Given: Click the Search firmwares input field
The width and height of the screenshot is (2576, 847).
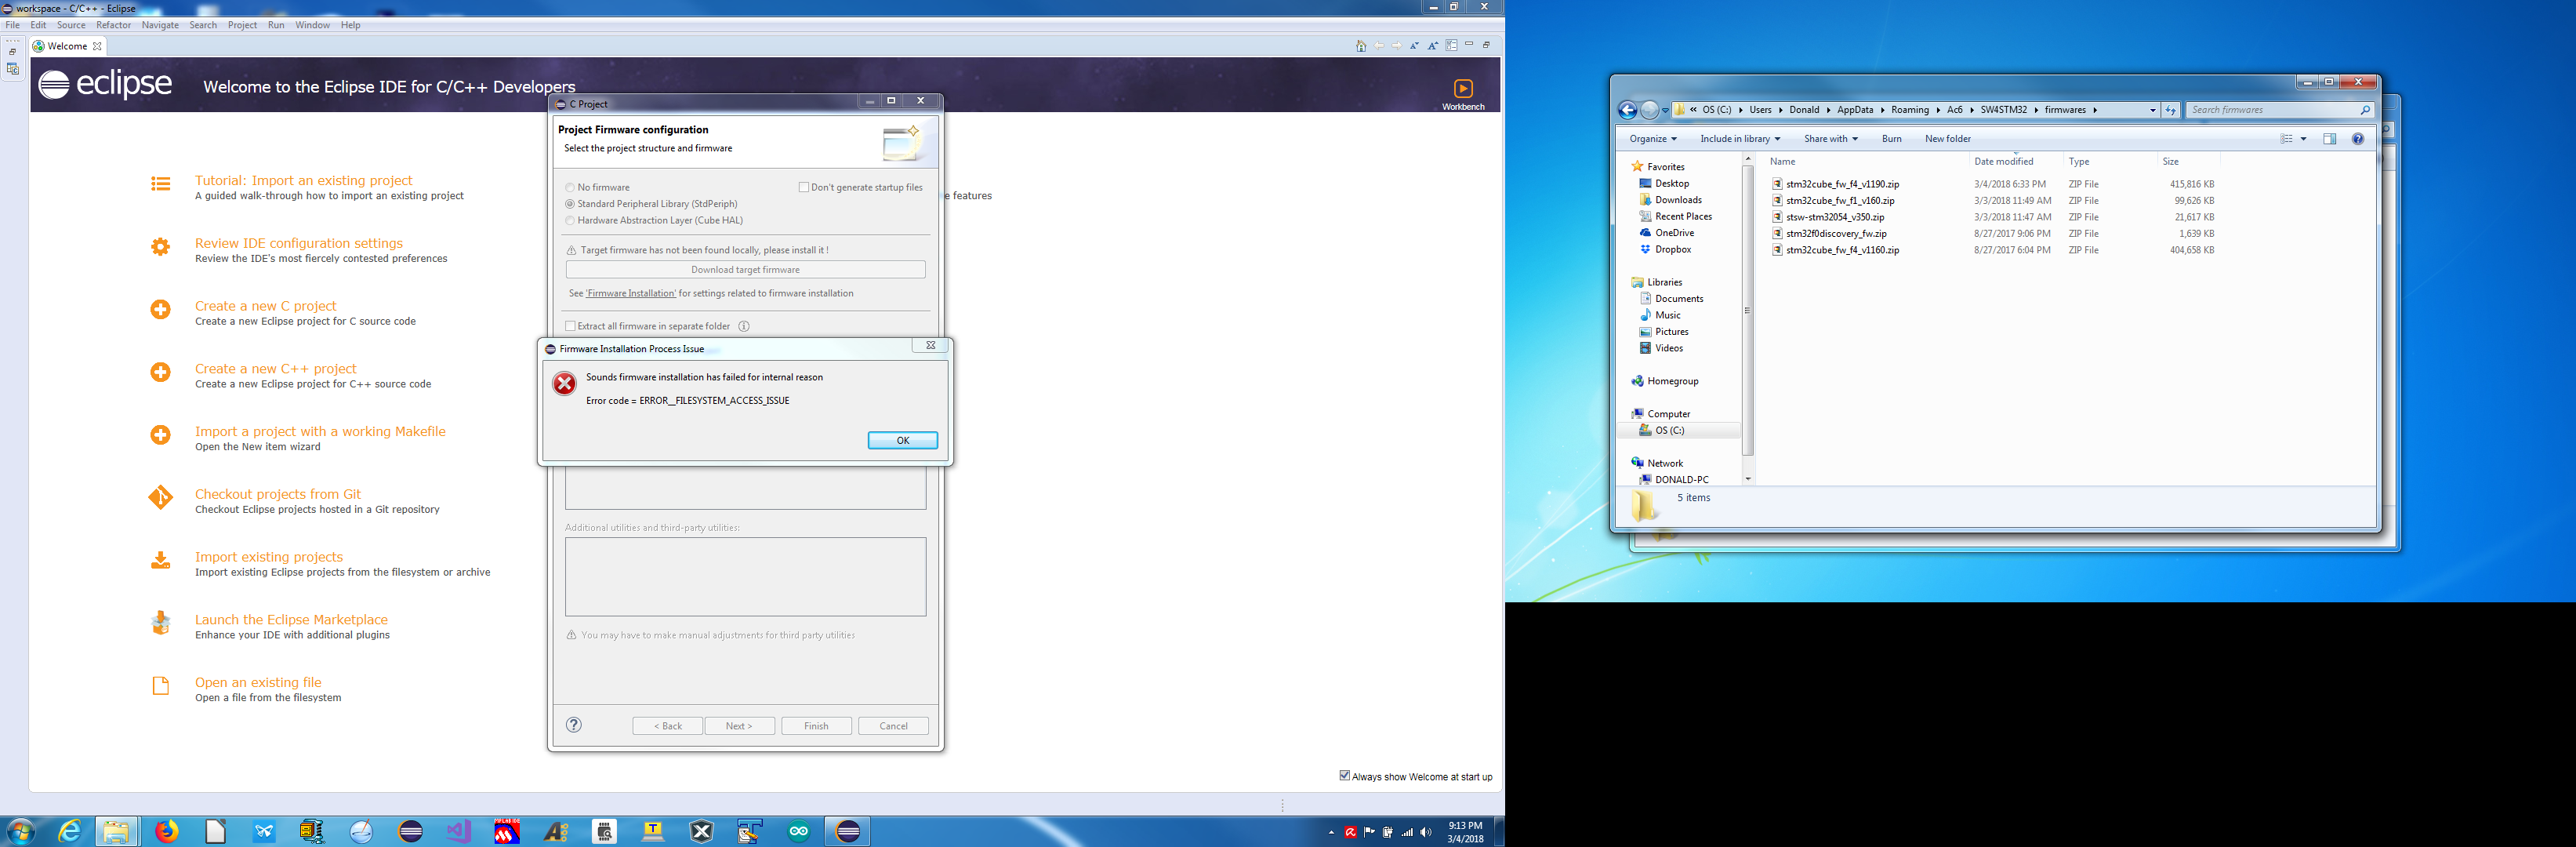Looking at the screenshot, I should pos(2270,110).
